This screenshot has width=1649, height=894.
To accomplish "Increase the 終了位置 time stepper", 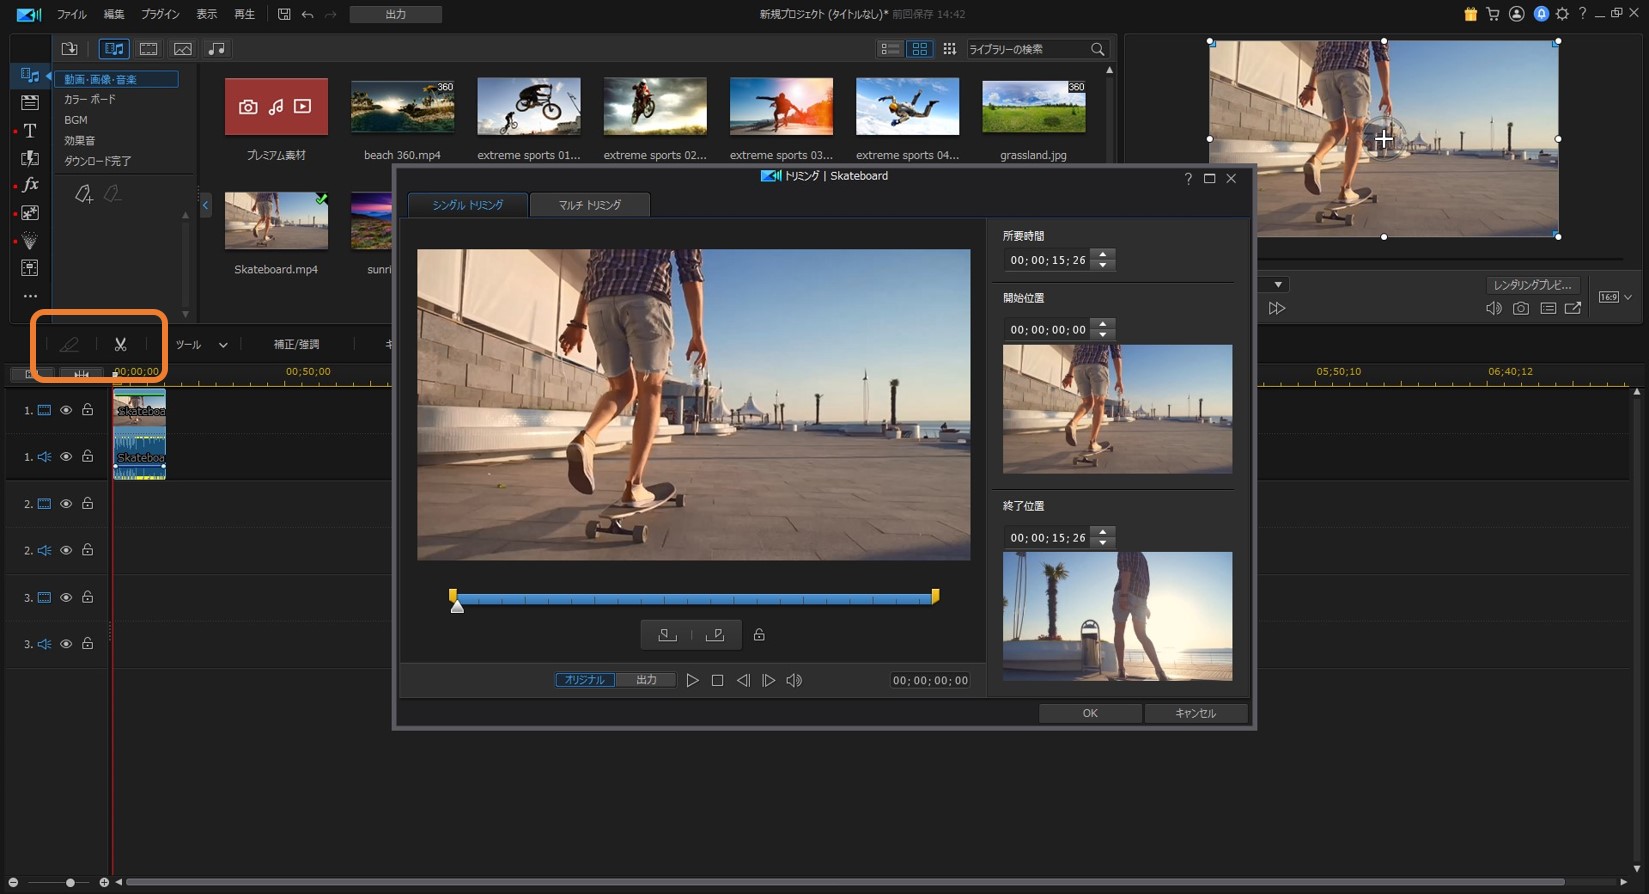I will (1103, 532).
